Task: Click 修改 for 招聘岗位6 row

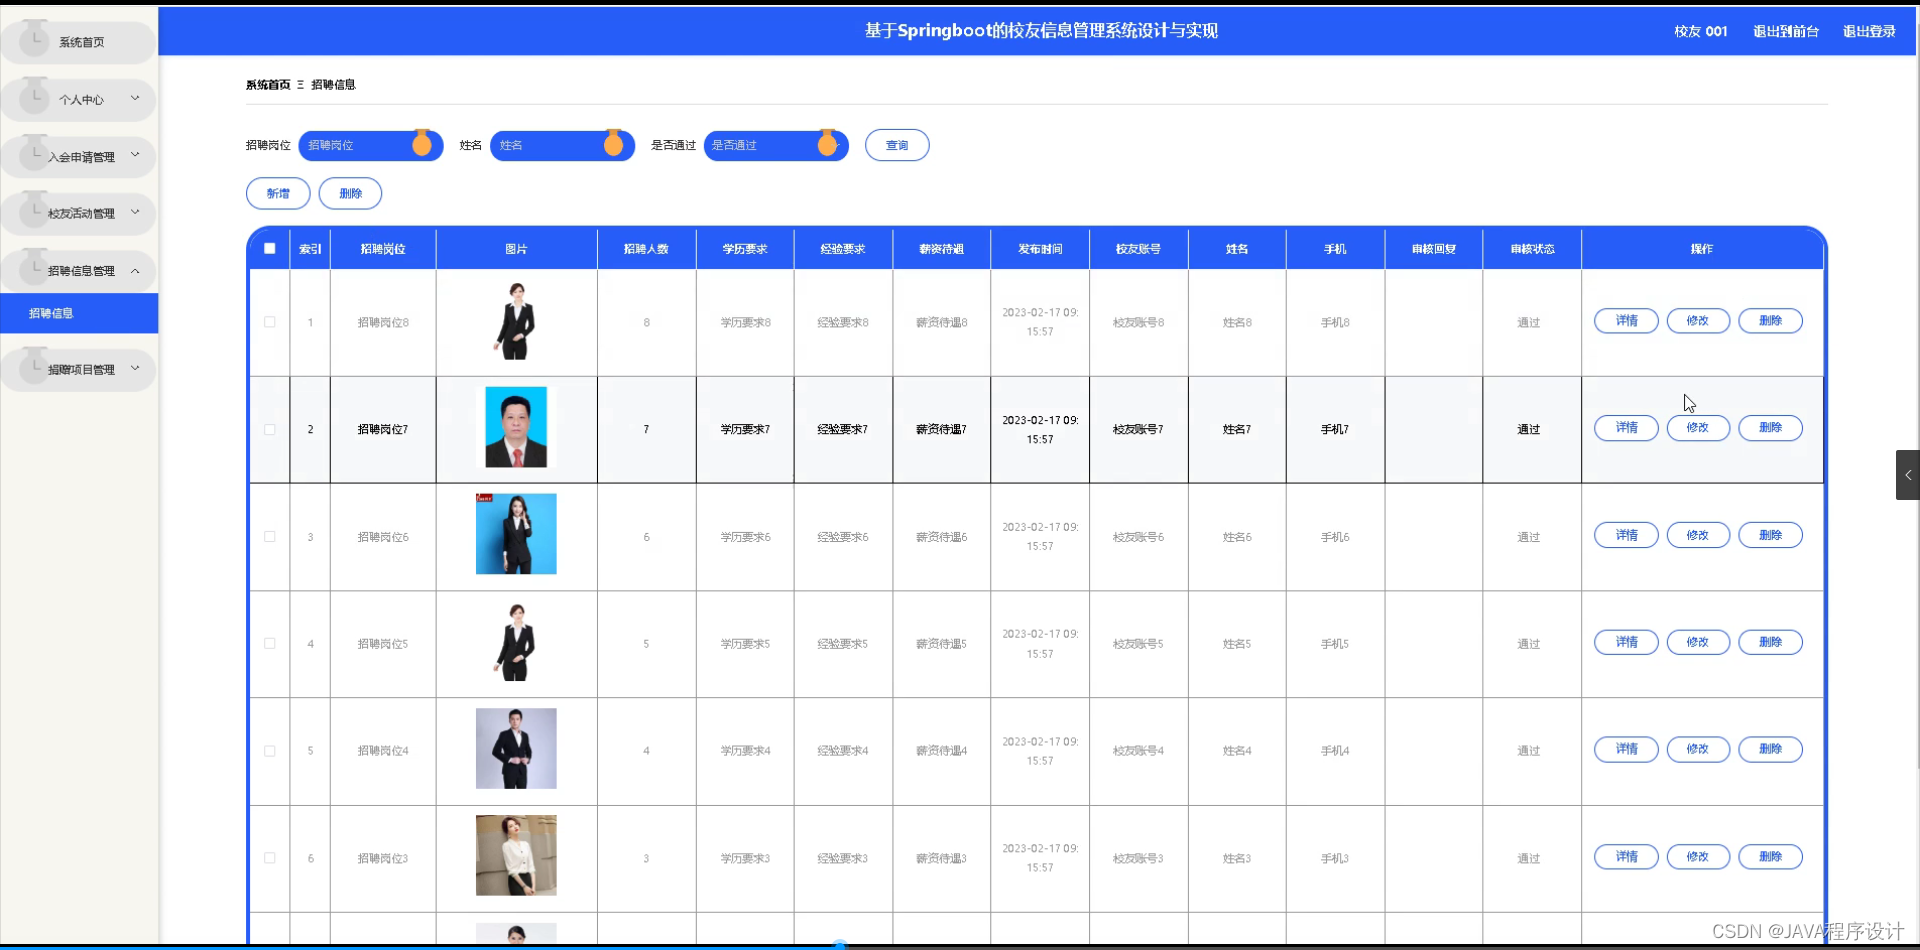Action: coord(1698,535)
